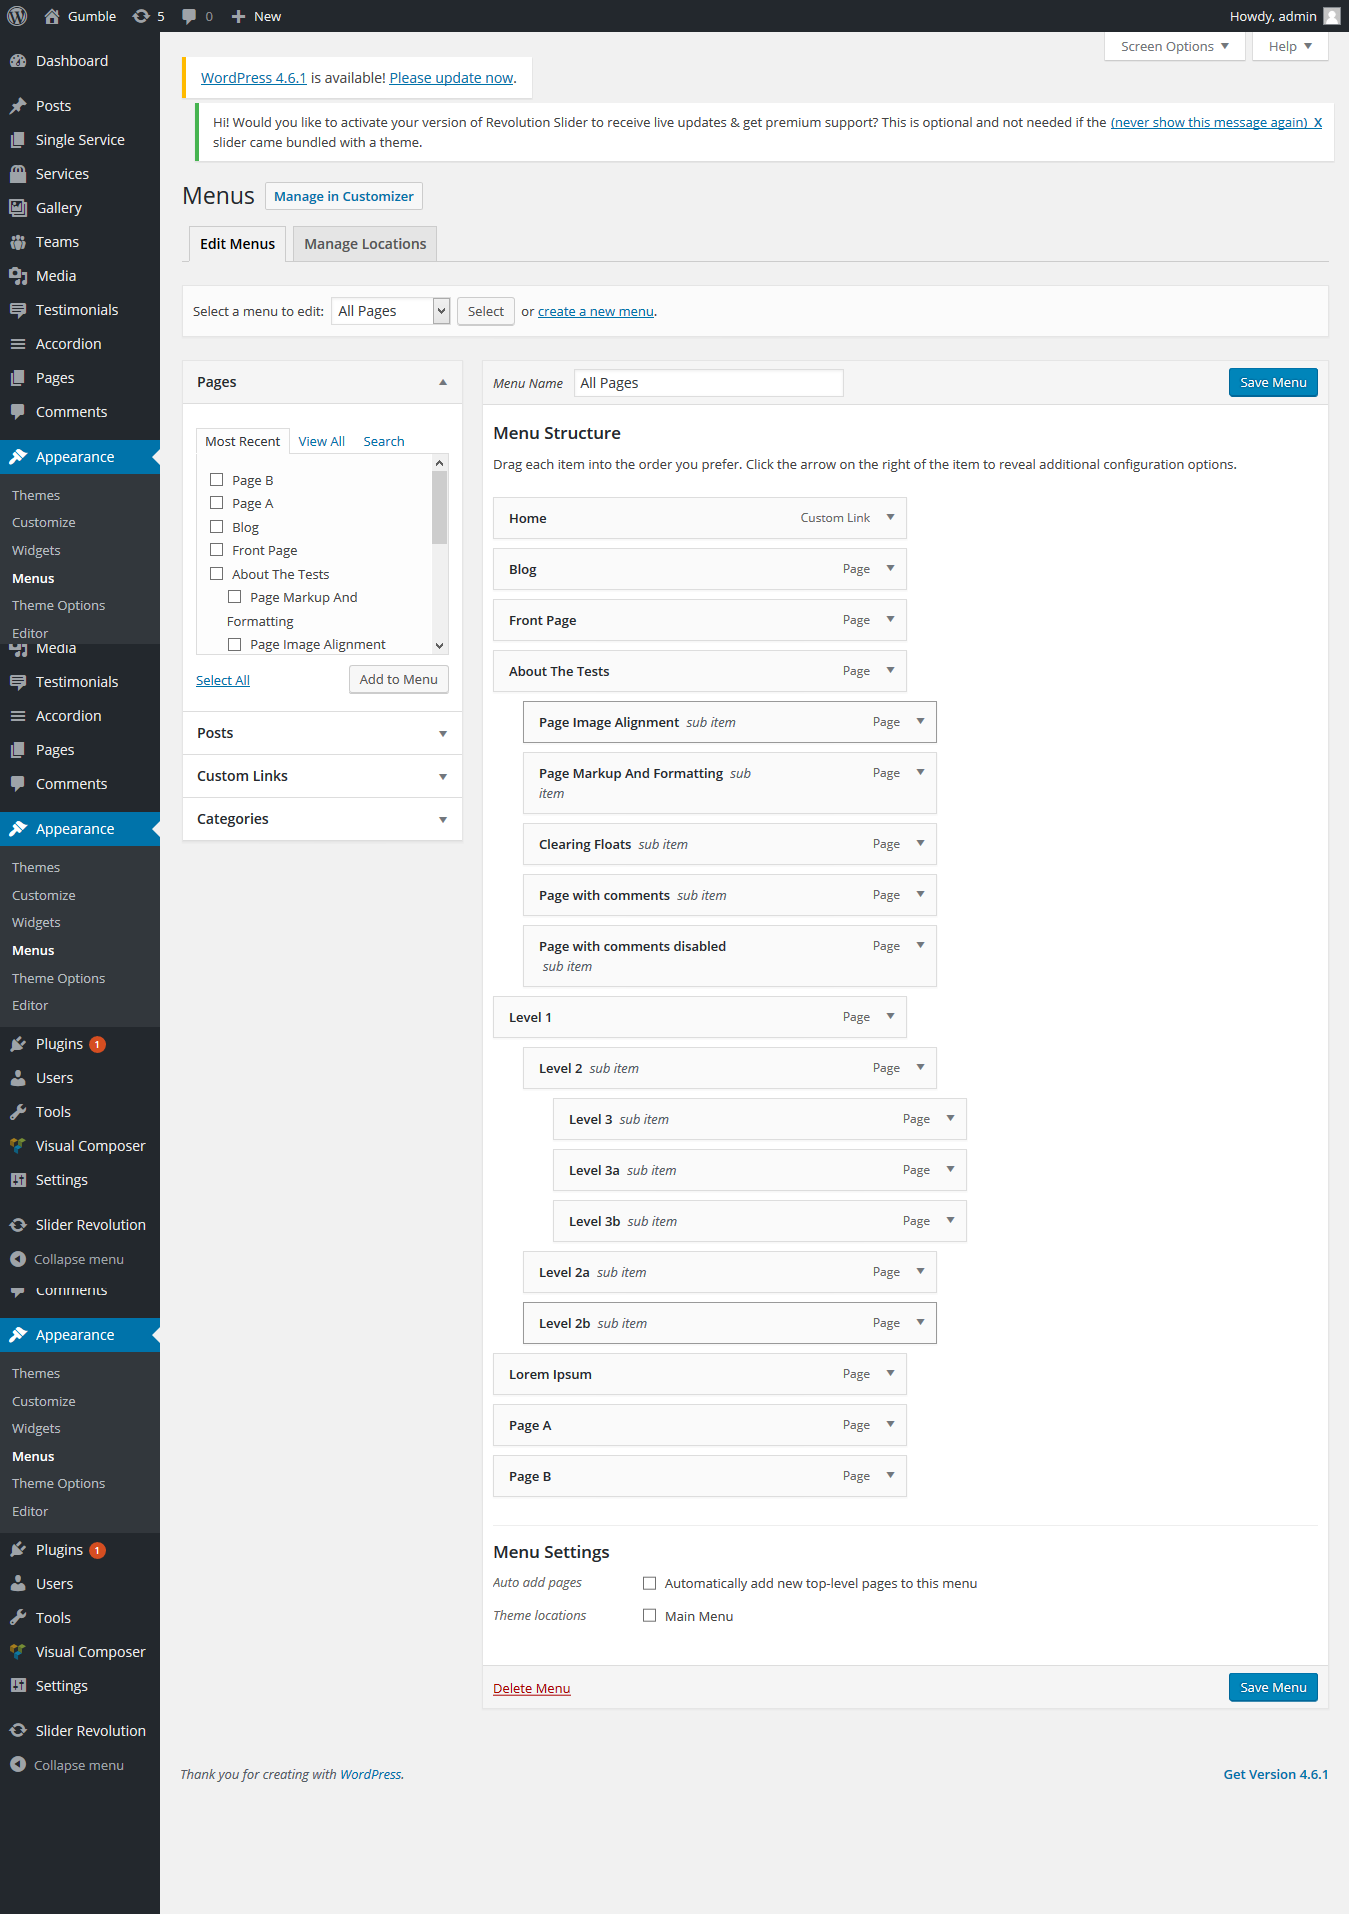Open the updates icon showing 5
The width and height of the screenshot is (1349, 1914).
pyautogui.click(x=141, y=16)
